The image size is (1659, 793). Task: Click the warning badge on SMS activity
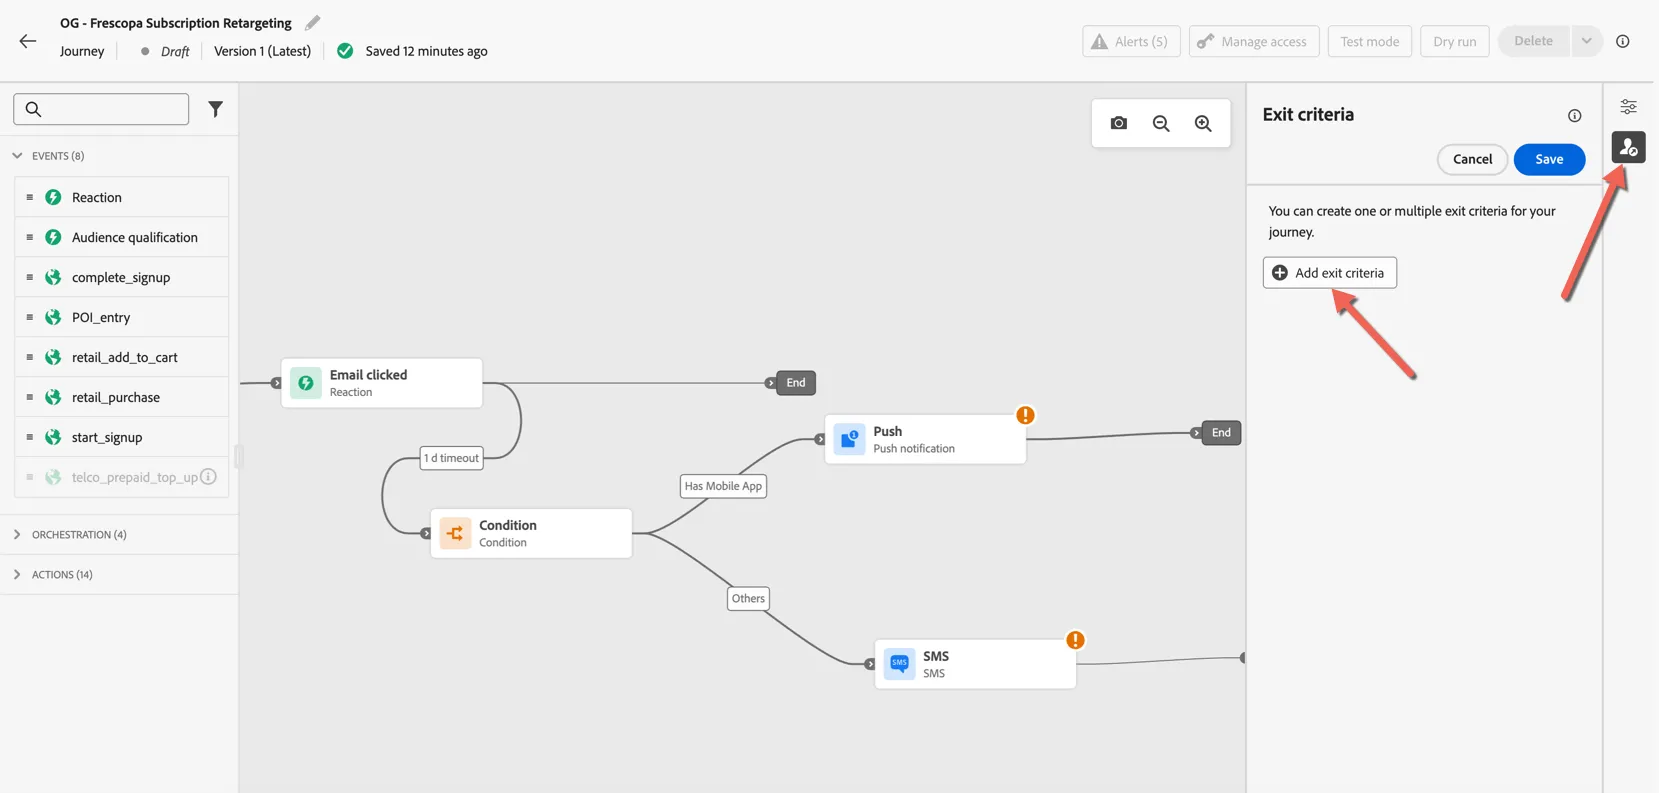click(x=1075, y=640)
